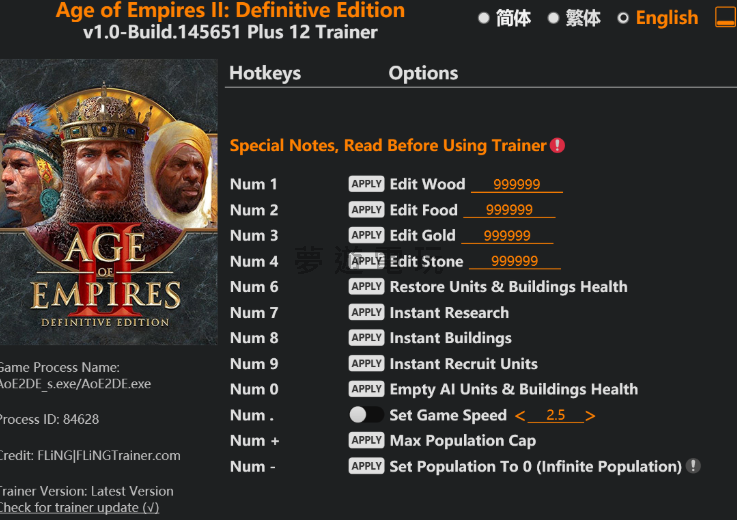Open Special Notes, Read Before Using Trainer
The height and width of the screenshot is (520, 737).
388,145
